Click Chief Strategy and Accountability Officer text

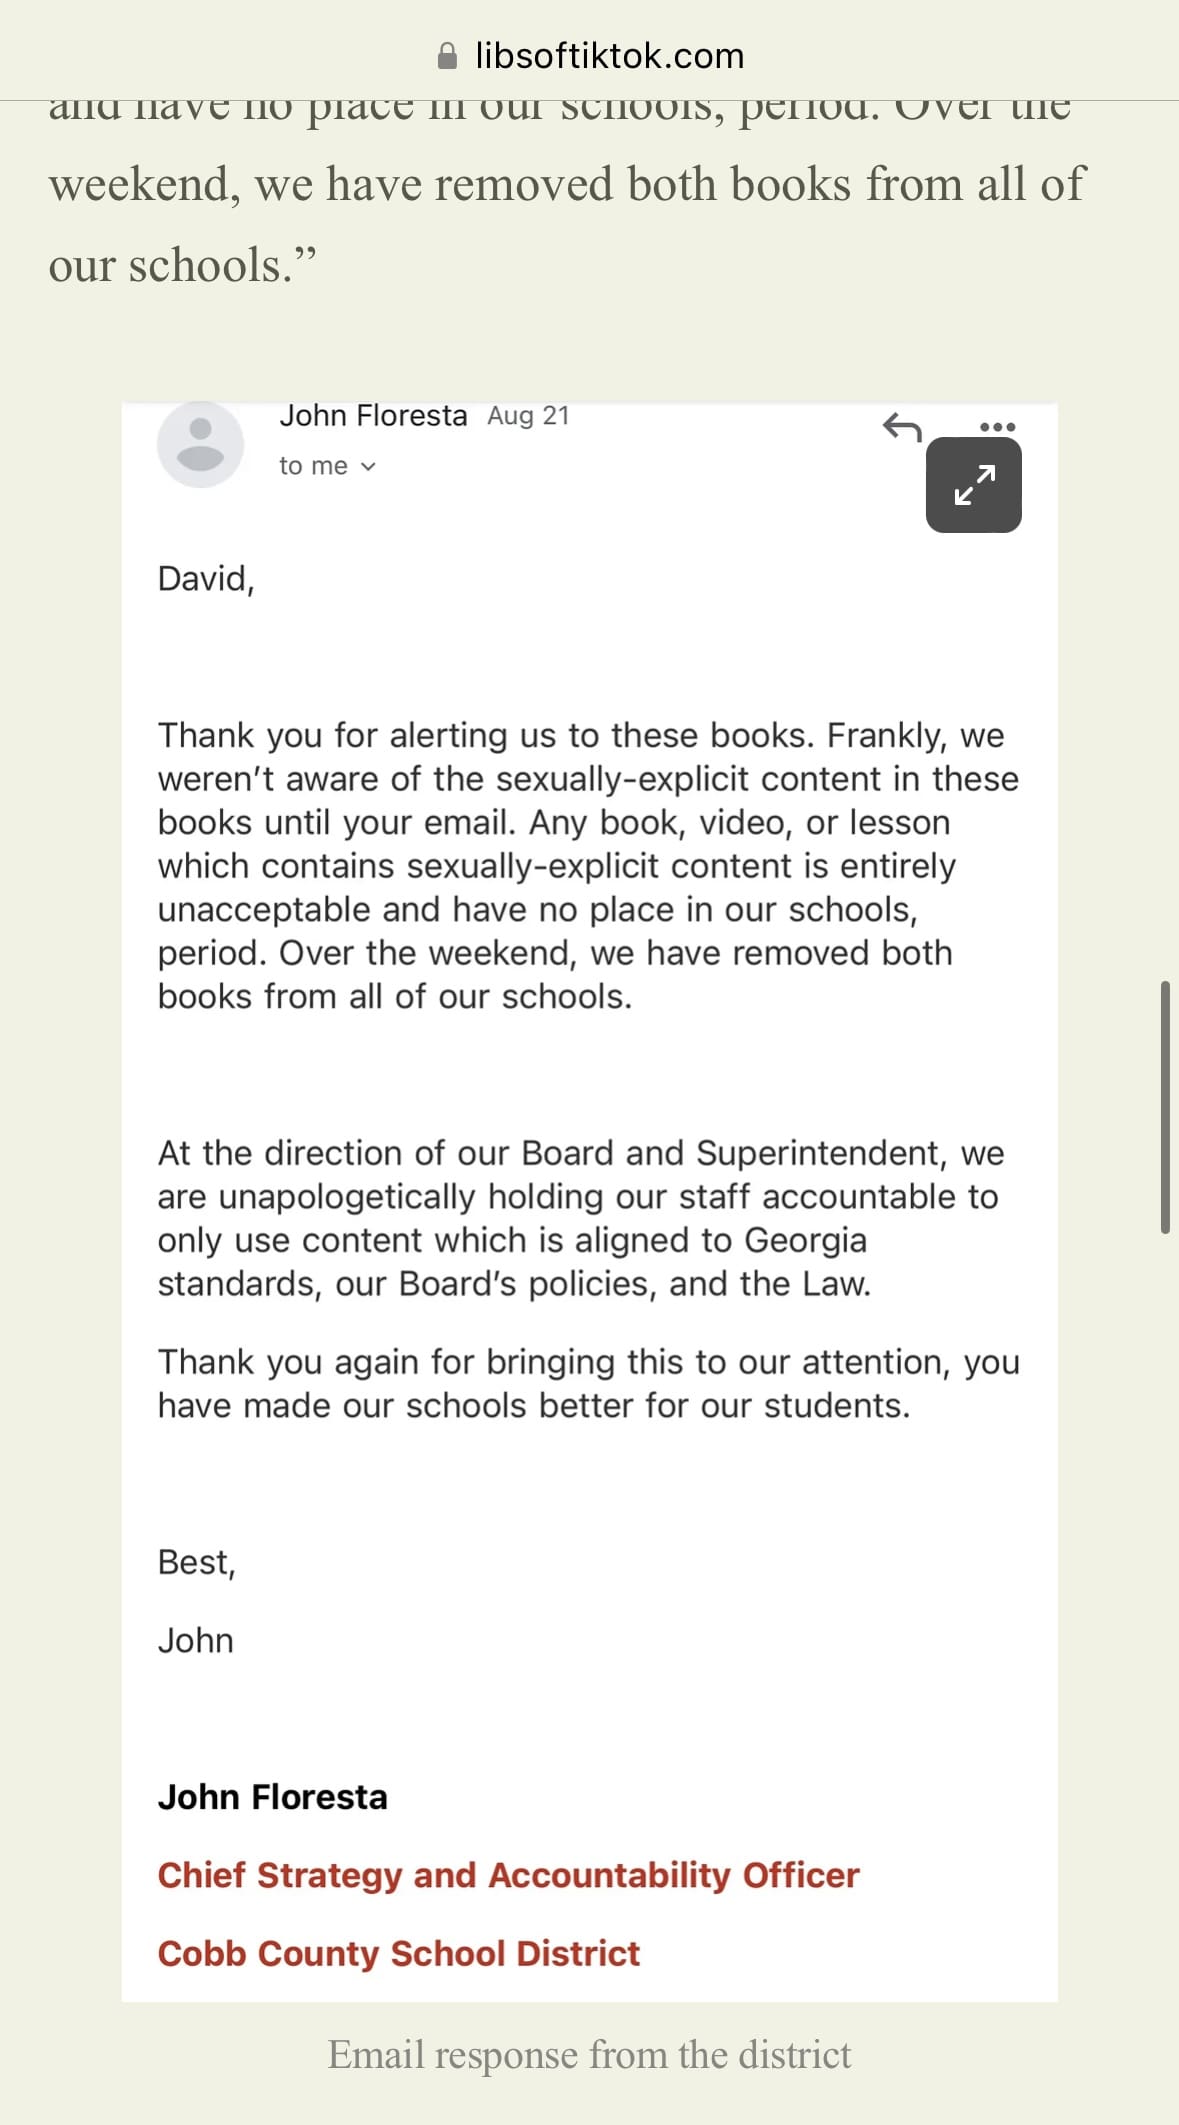(508, 1875)
